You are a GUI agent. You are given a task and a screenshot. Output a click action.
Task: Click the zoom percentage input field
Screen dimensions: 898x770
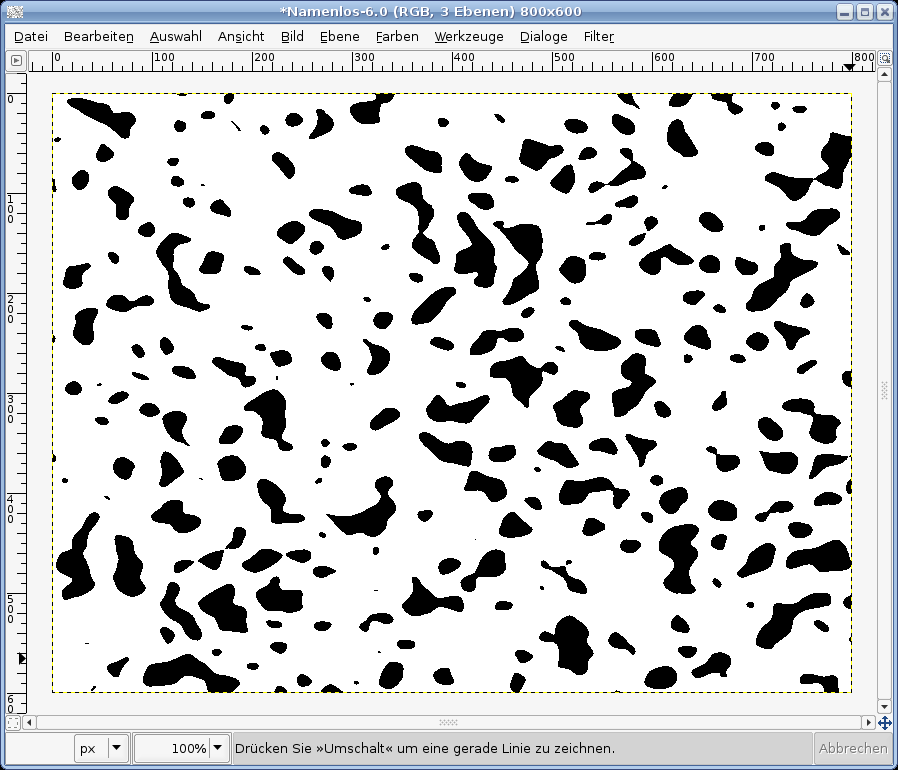173,748
